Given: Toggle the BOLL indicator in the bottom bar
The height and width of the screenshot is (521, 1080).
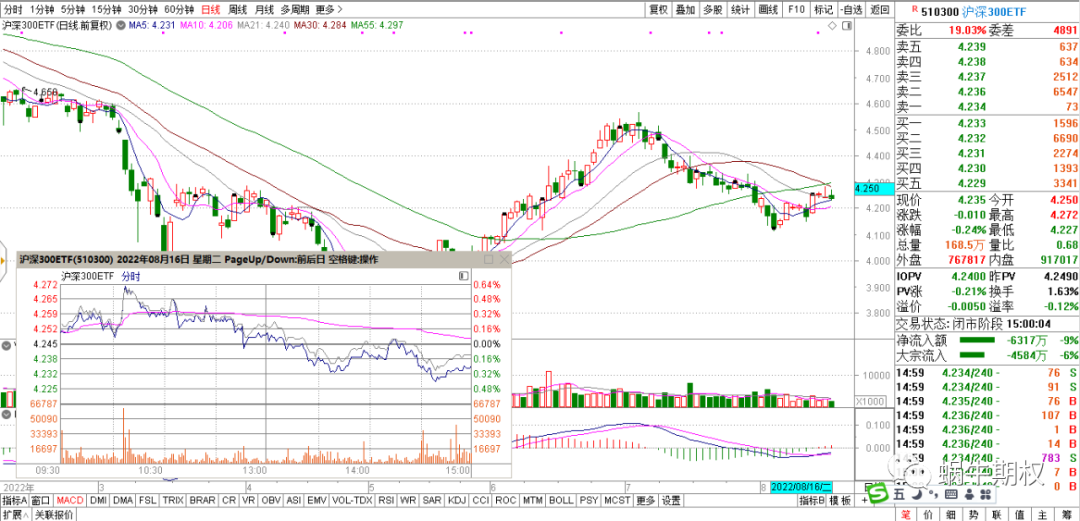Looking at the screenshot, I should coord(561,500).
